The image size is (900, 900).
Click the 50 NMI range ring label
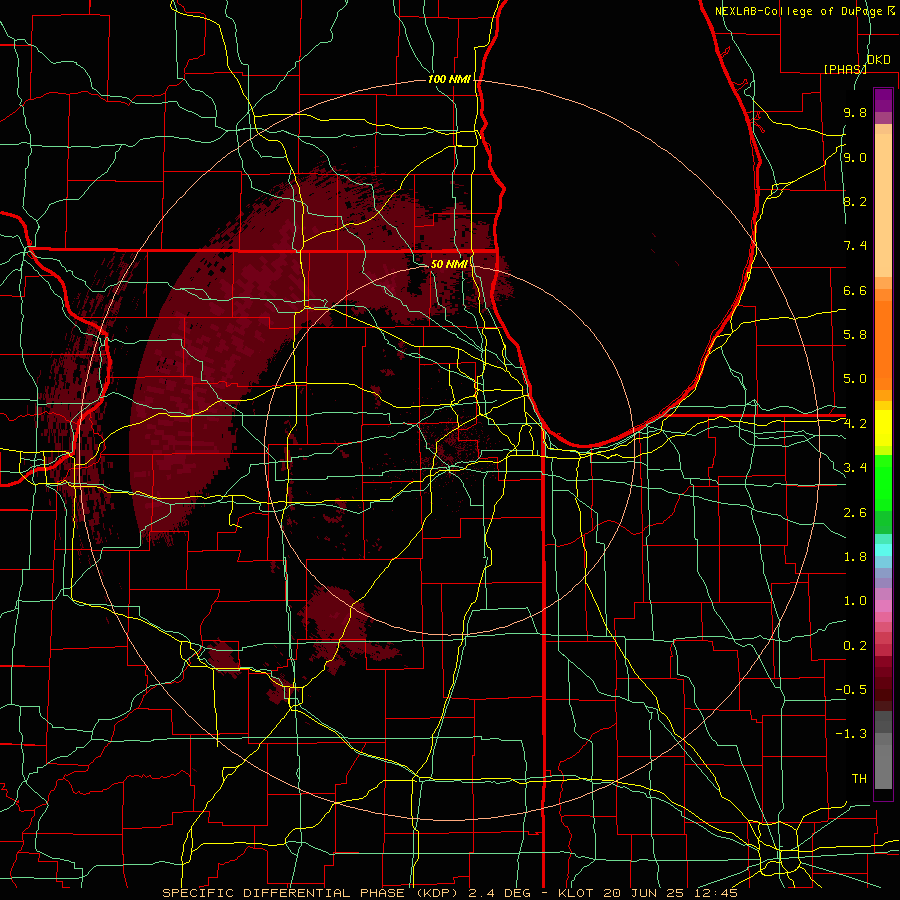(449, 264)
